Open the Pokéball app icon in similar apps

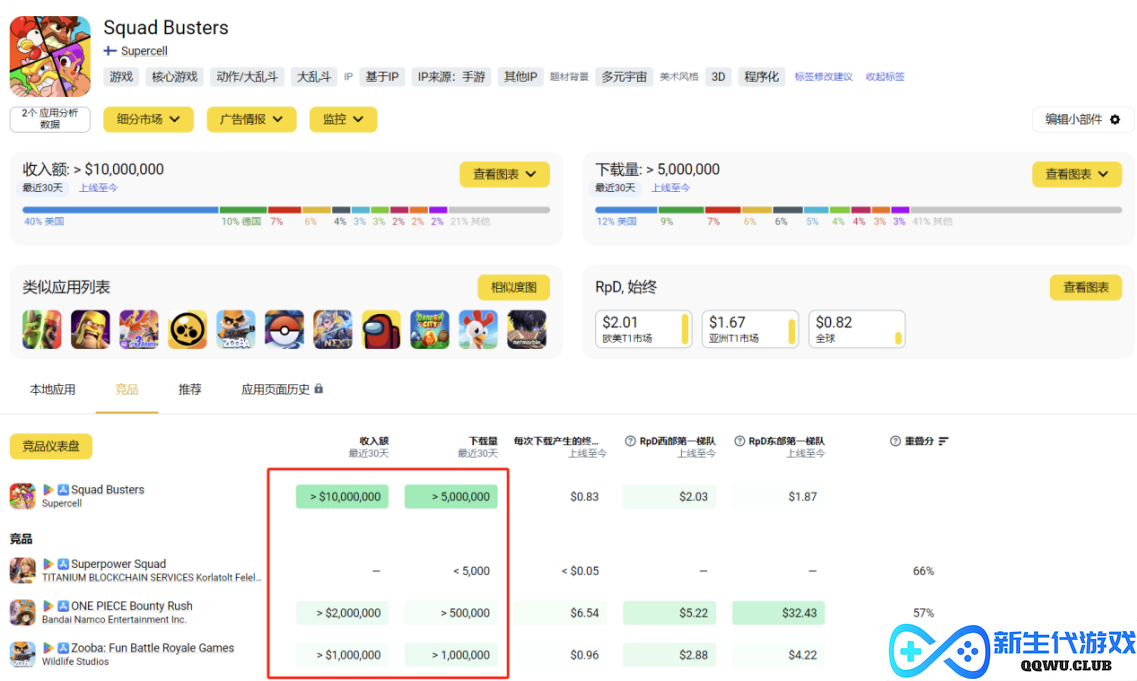284,329
